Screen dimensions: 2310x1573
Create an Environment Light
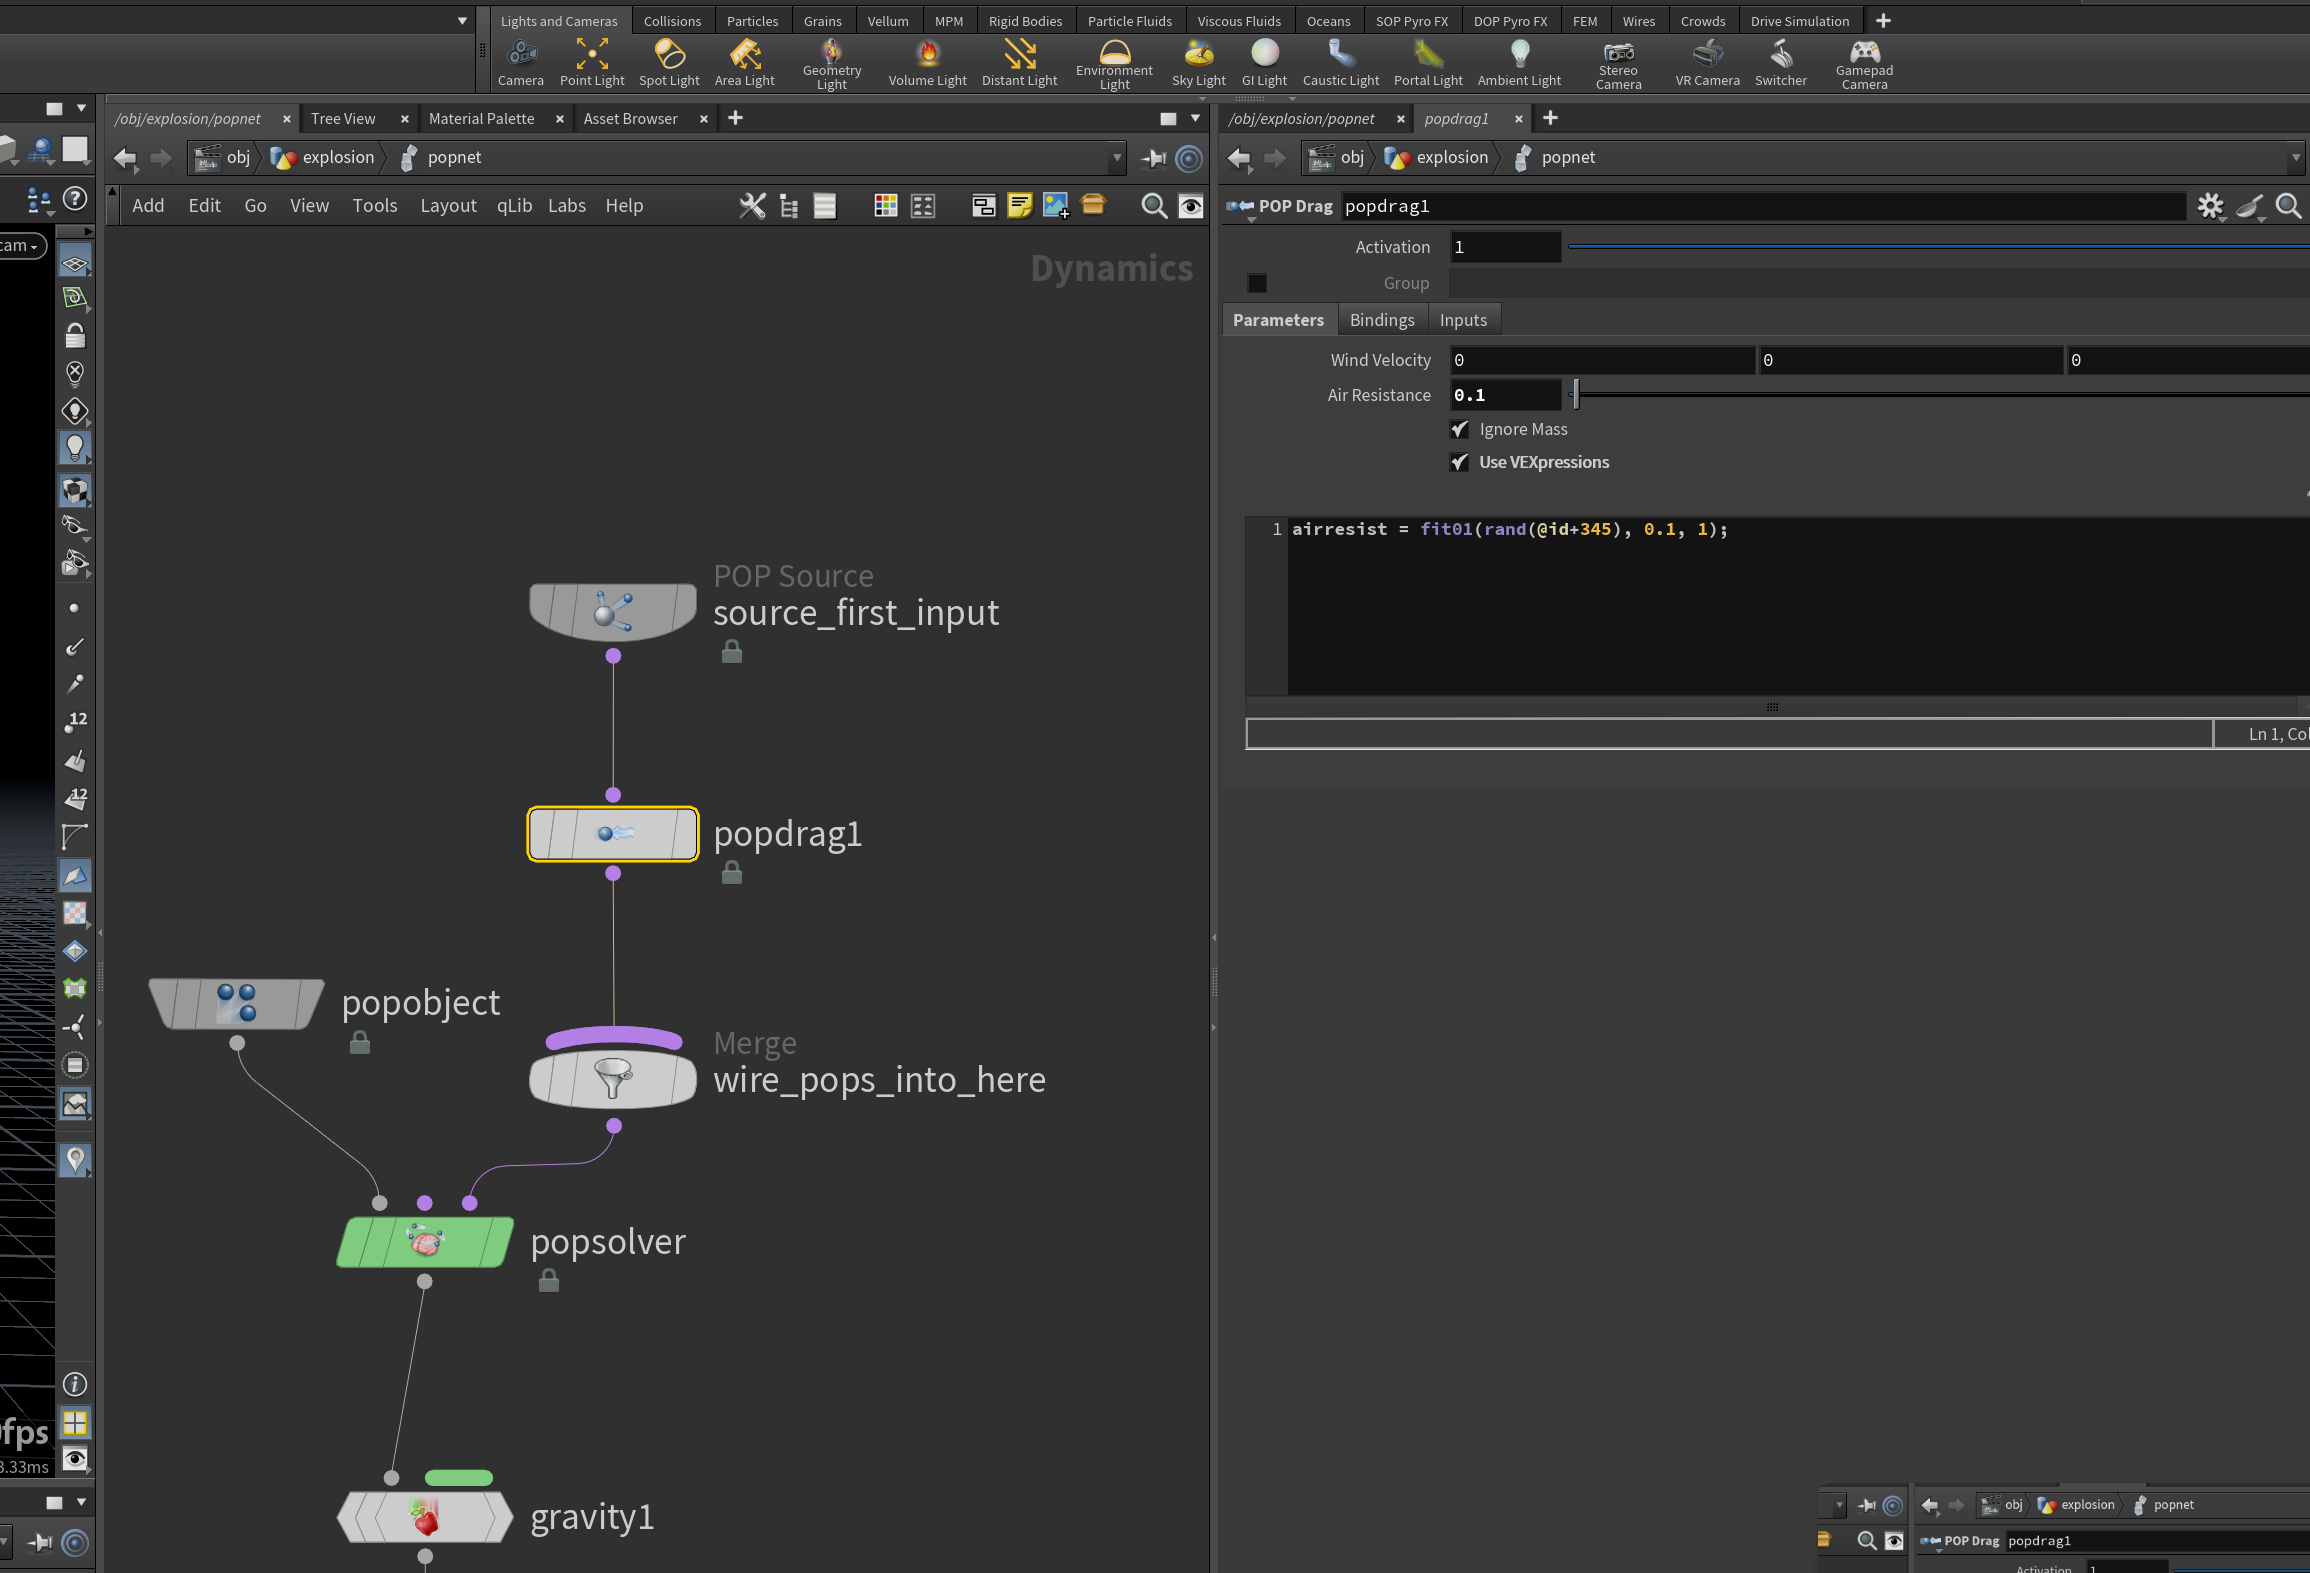1114,64
